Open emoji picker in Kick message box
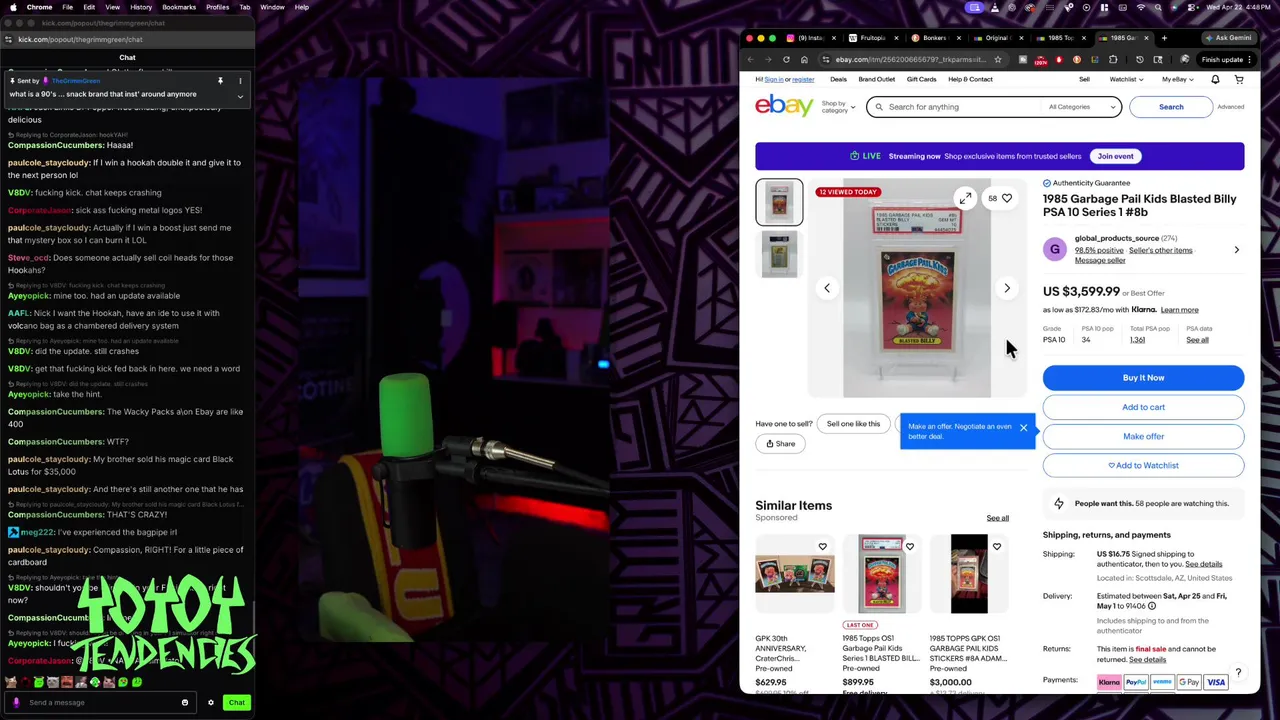 (x=185, y=702)
